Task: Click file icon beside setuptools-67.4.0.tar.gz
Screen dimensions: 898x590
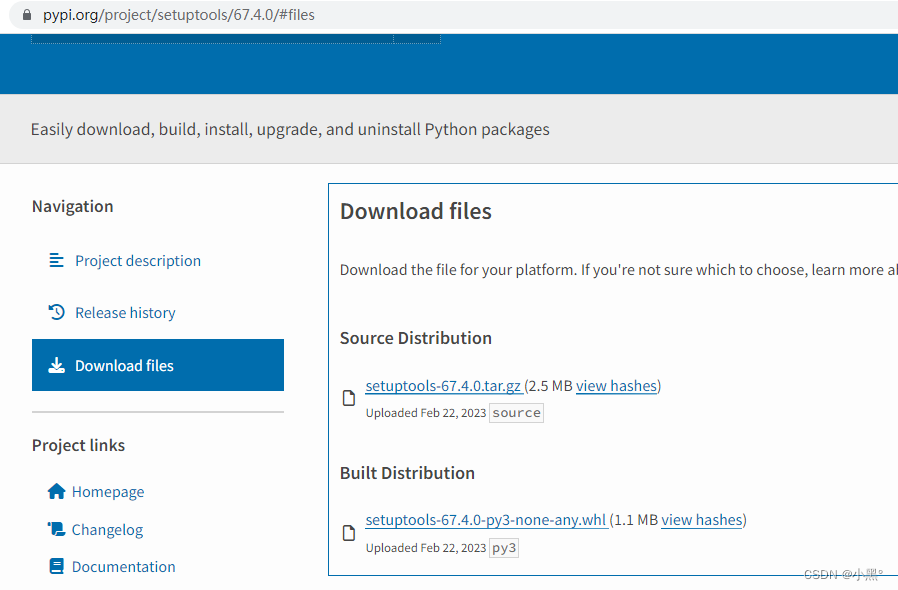Action: pyautogui.click(x=349, y=398)
